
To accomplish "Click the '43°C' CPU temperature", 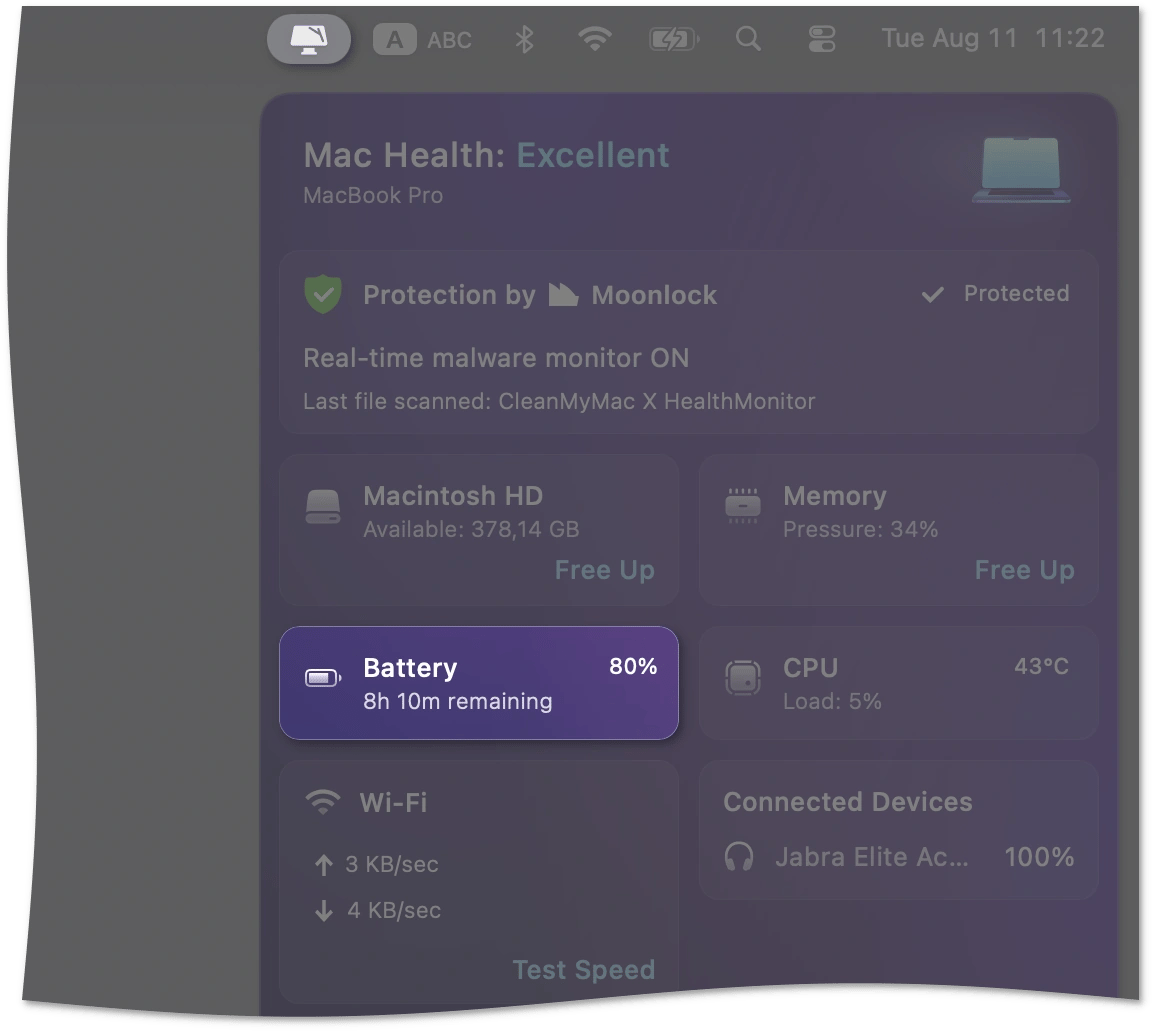I will tap(1041, 667).
